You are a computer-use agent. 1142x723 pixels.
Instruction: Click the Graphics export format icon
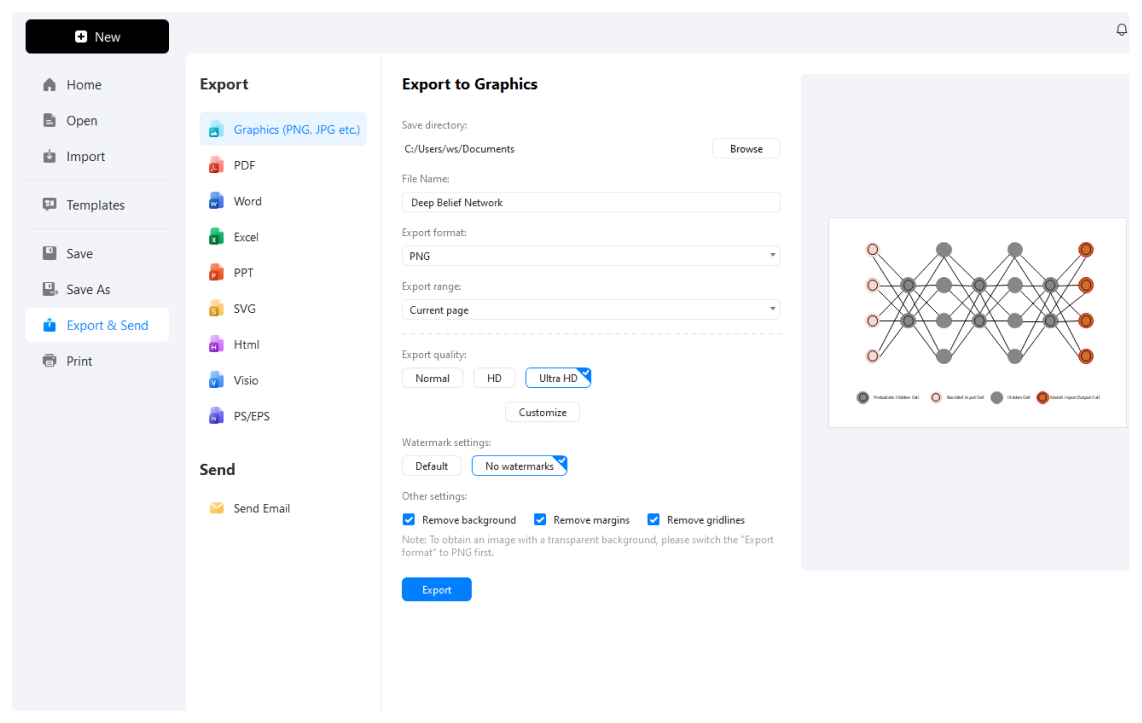[216, 130]
